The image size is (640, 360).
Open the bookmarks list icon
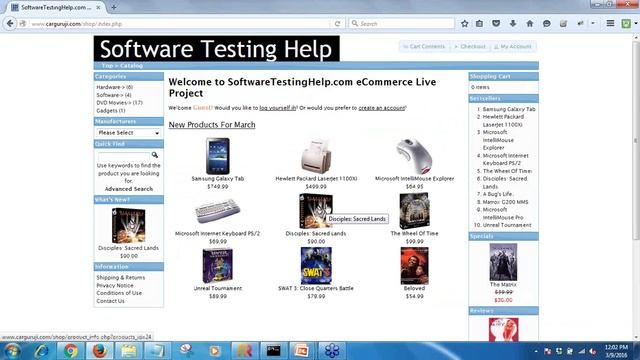coord(479,24)
